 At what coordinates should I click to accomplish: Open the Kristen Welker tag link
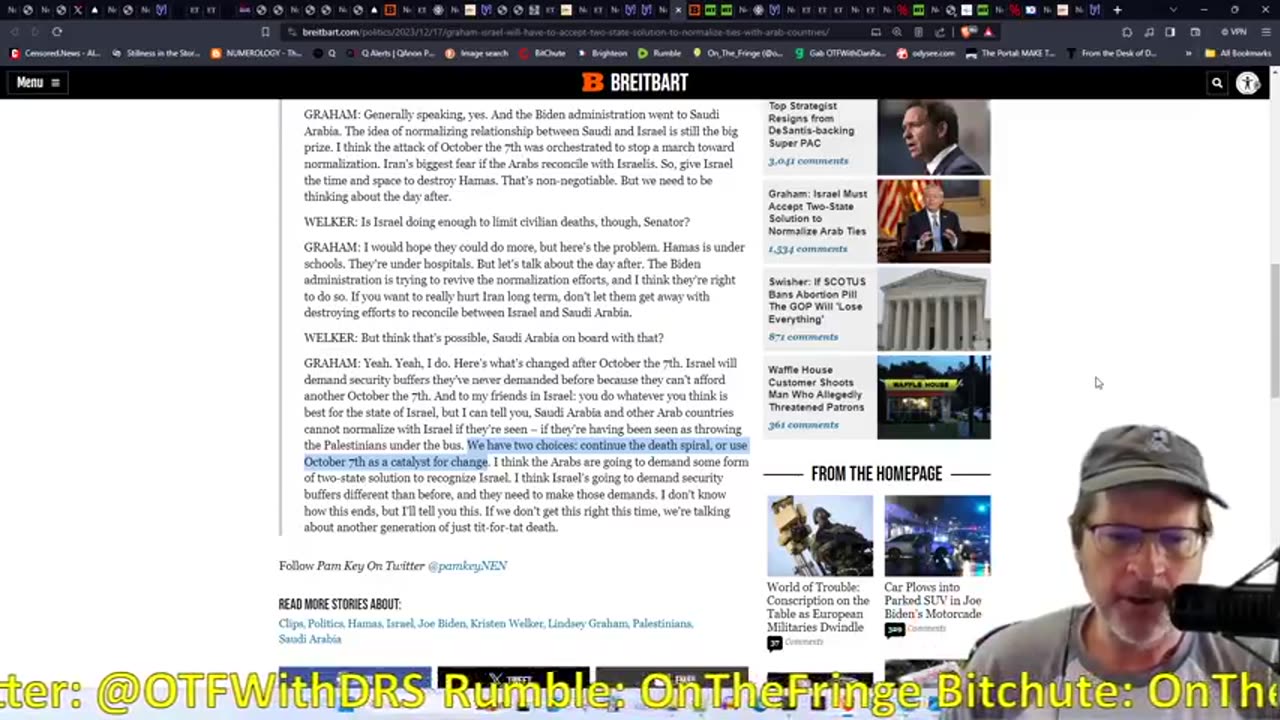pyautogui.click(x=506, y=623)
